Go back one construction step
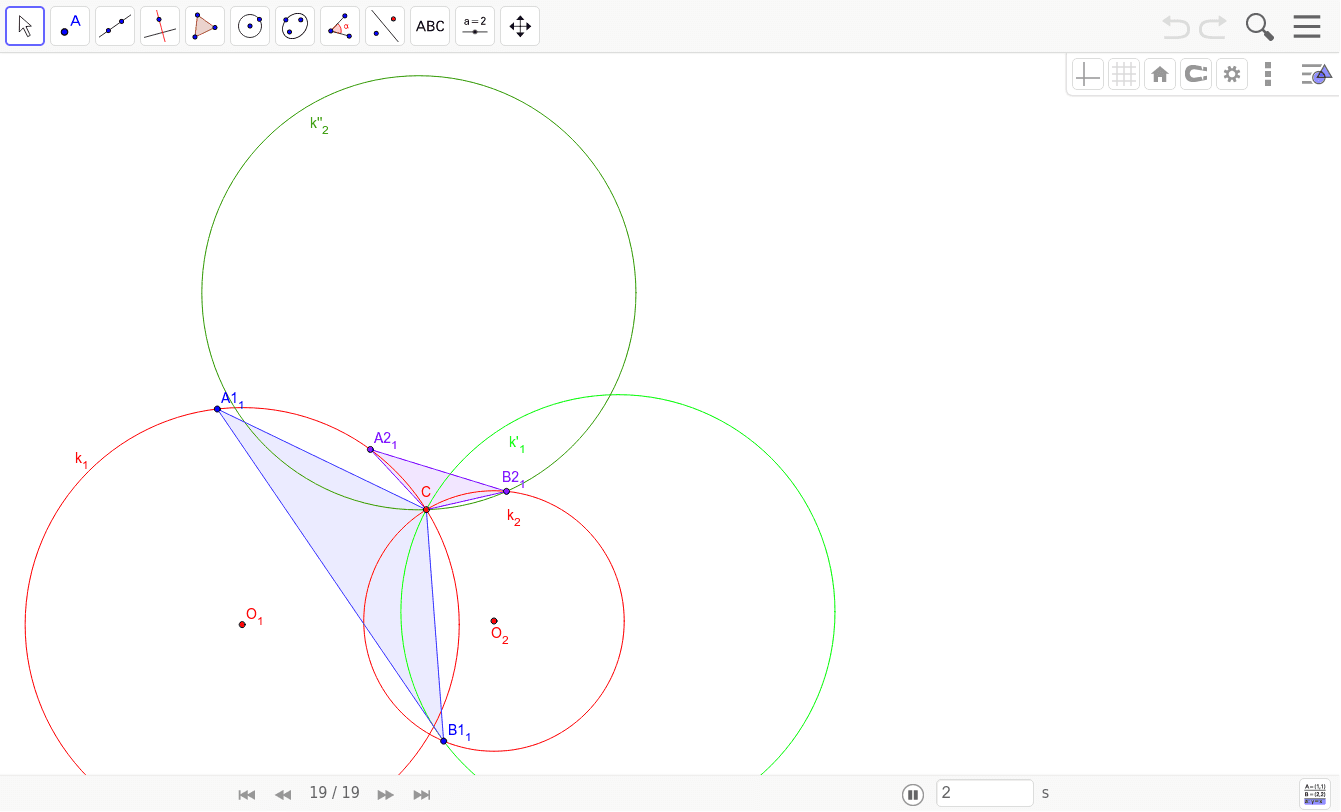The width and height of the screenshot is (1341, 812). coord(283,795)
